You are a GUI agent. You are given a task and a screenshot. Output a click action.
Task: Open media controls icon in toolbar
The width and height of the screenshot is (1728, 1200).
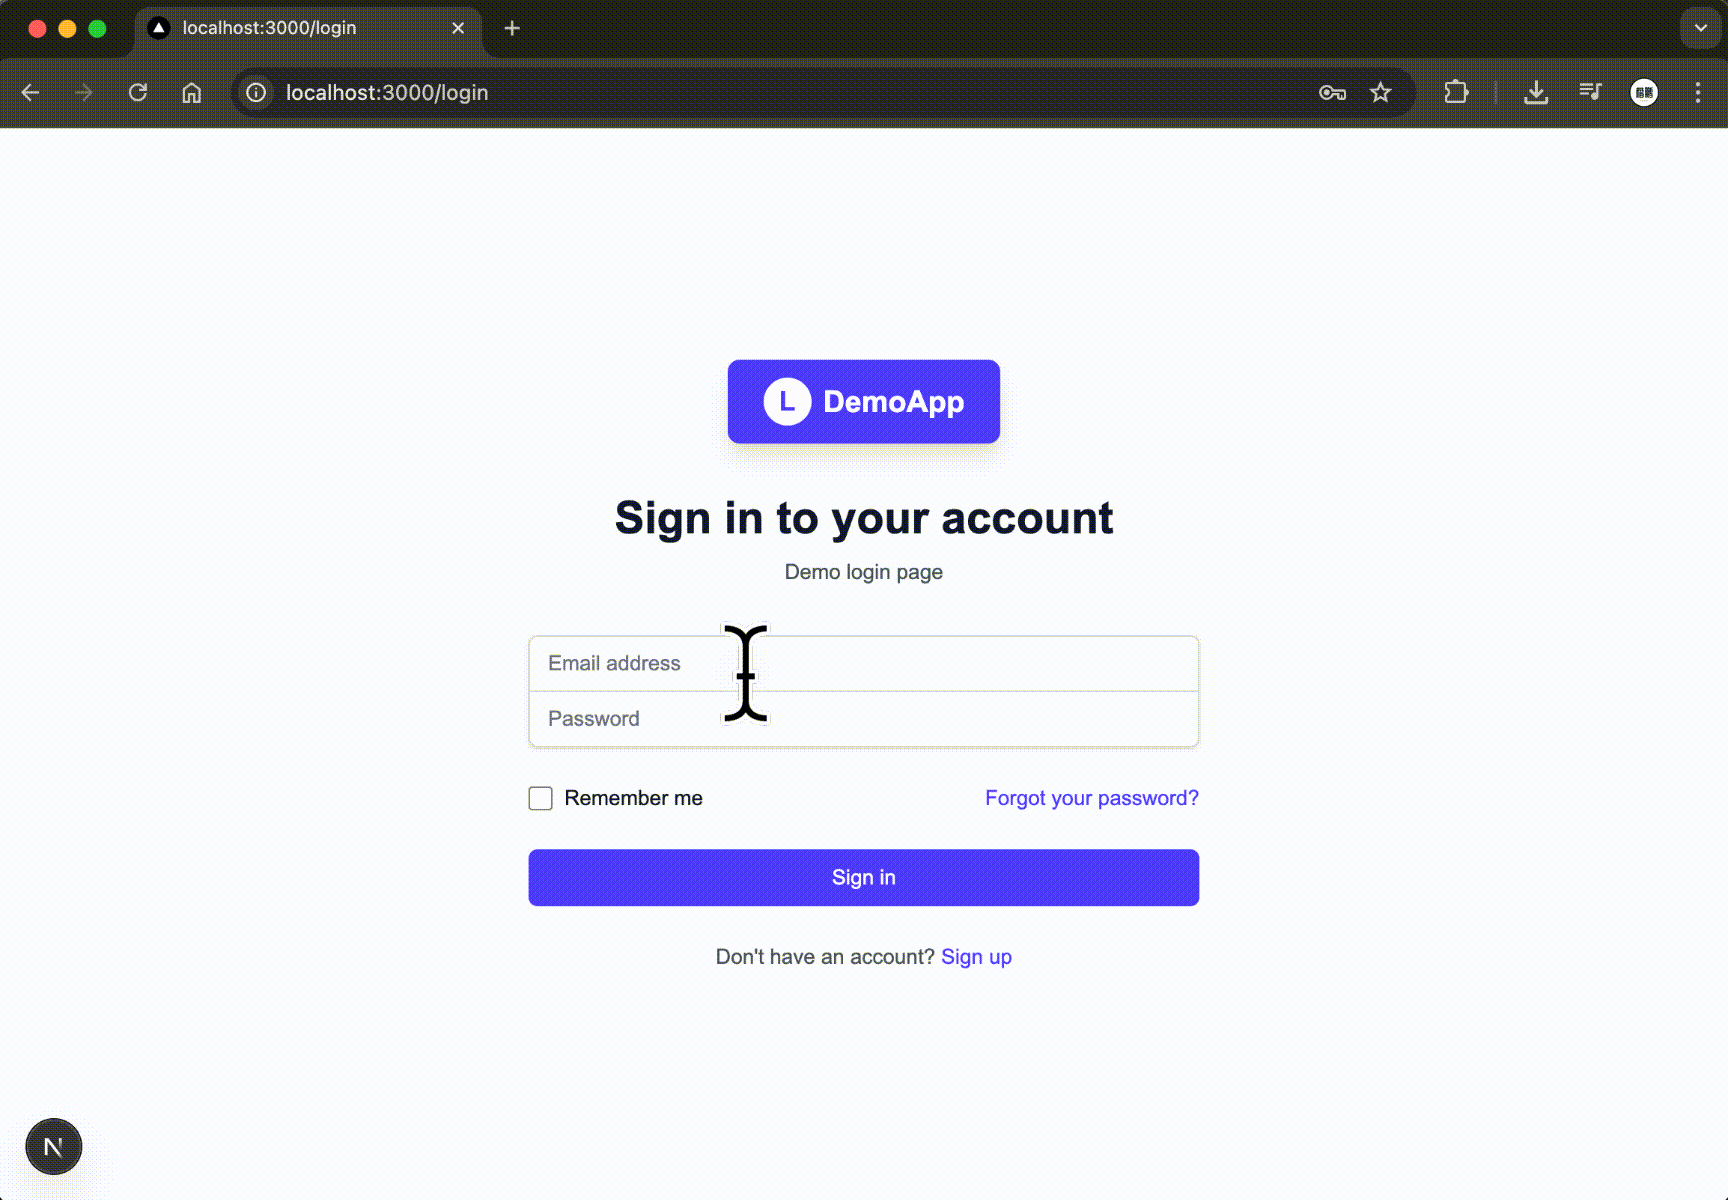[x=1590, y=93]
